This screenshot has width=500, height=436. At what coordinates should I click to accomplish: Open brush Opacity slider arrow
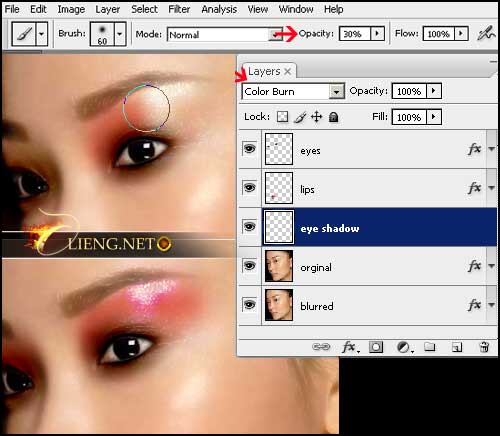377,33
